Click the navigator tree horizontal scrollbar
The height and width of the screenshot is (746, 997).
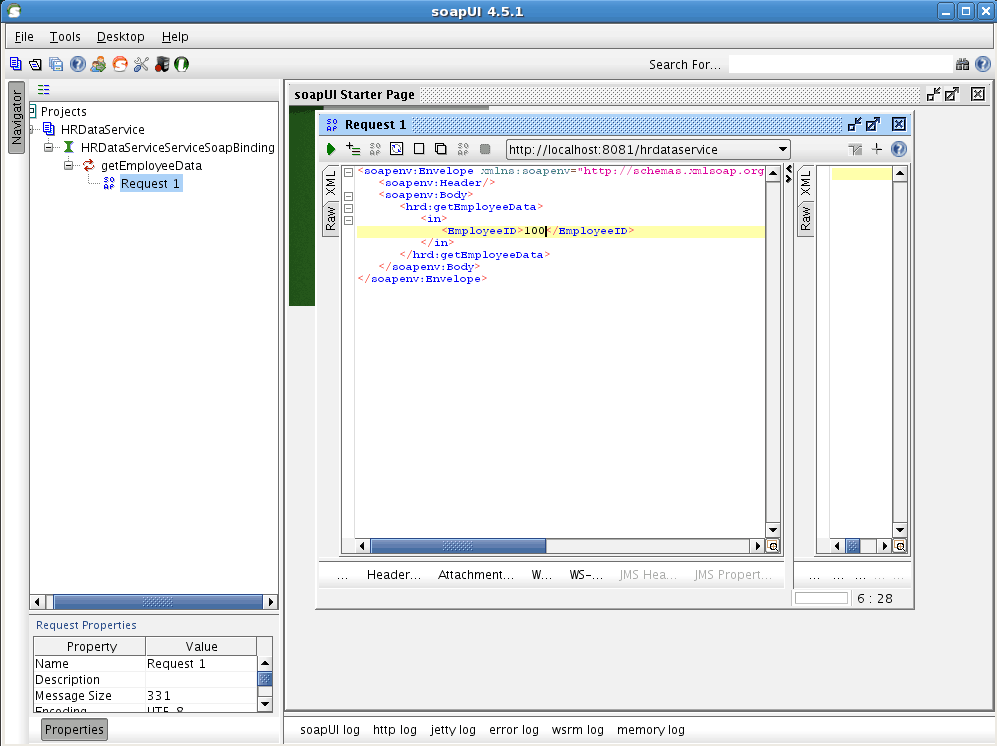pyautogui.click(x=158, y=602)
